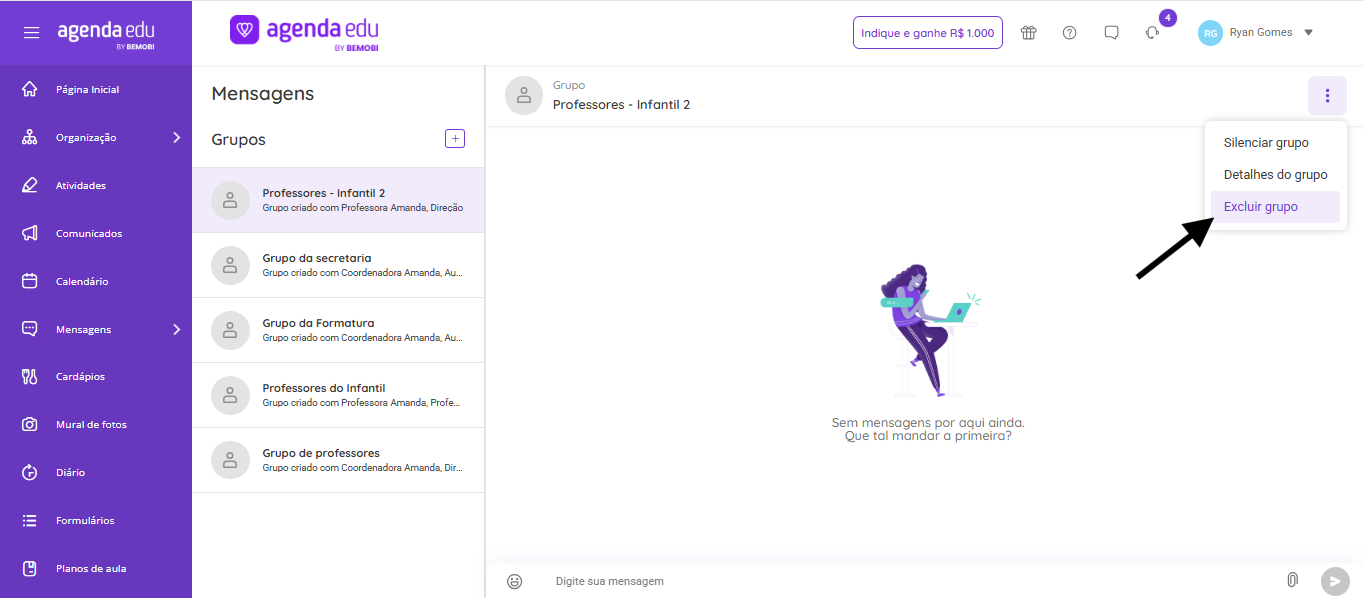Screen dimensions: 1363x598
Task: Click the RG user avatar
Action: tap(1210, 33)
